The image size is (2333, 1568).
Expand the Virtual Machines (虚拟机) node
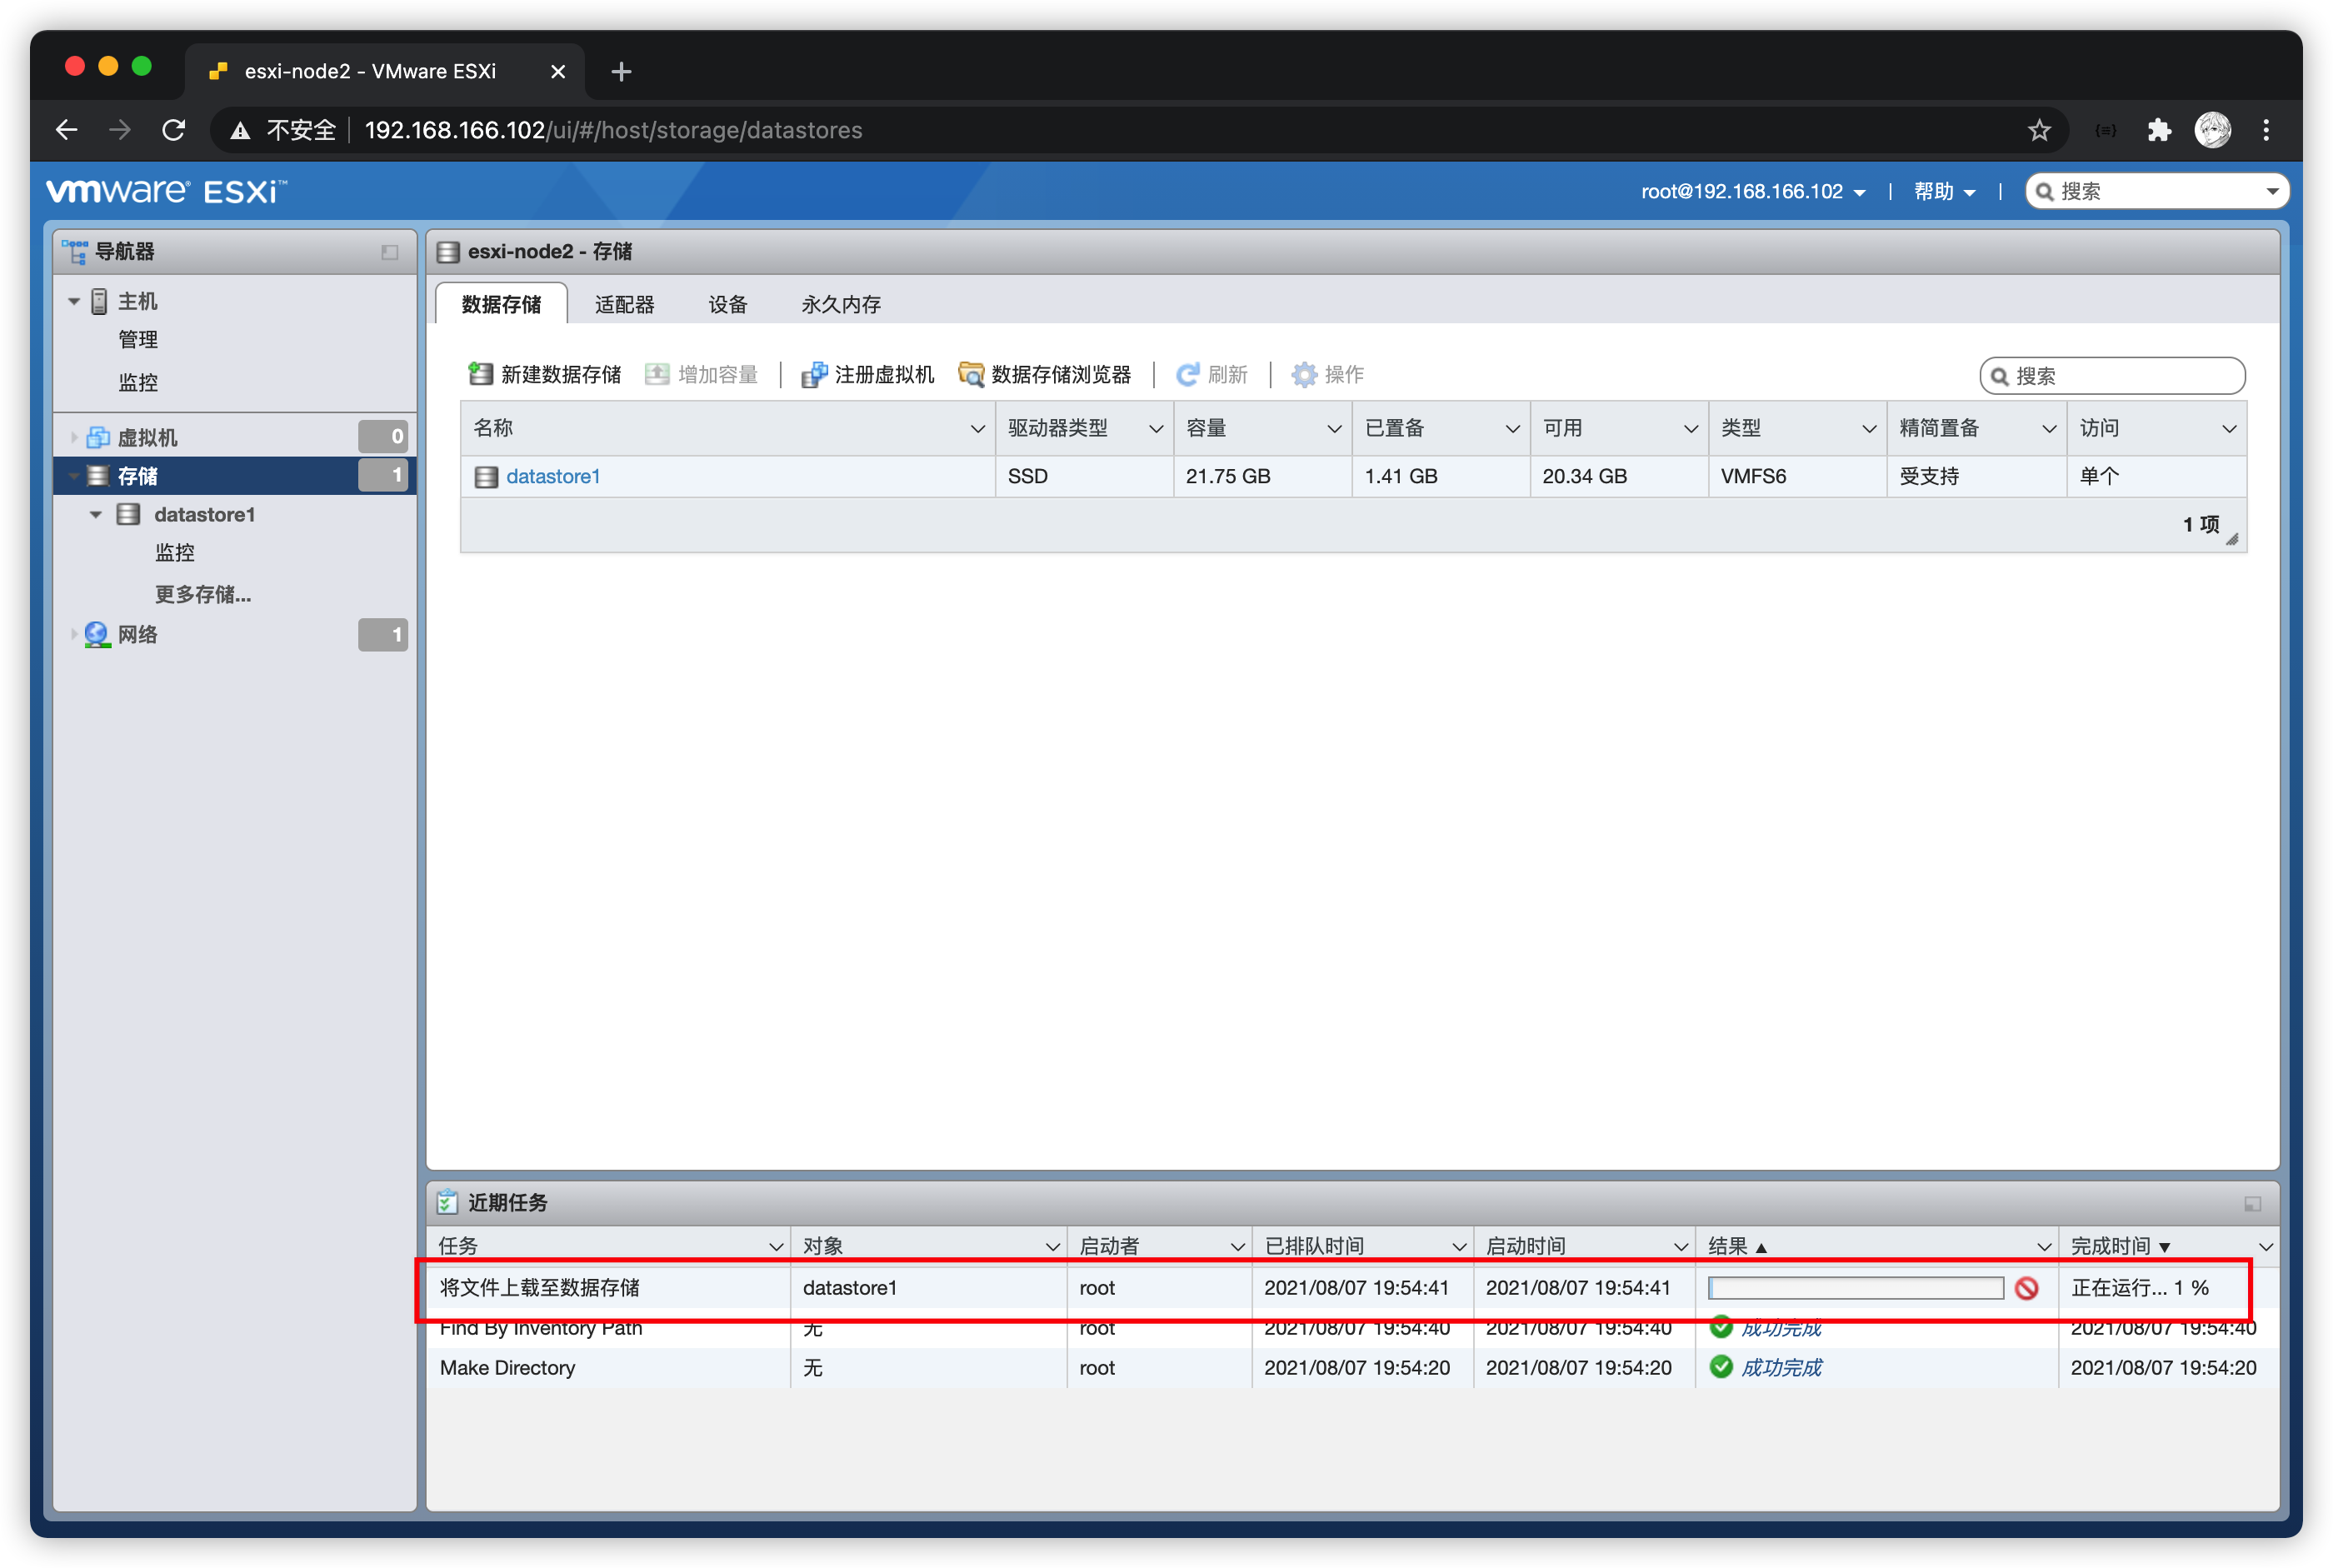tap(74, 437)
